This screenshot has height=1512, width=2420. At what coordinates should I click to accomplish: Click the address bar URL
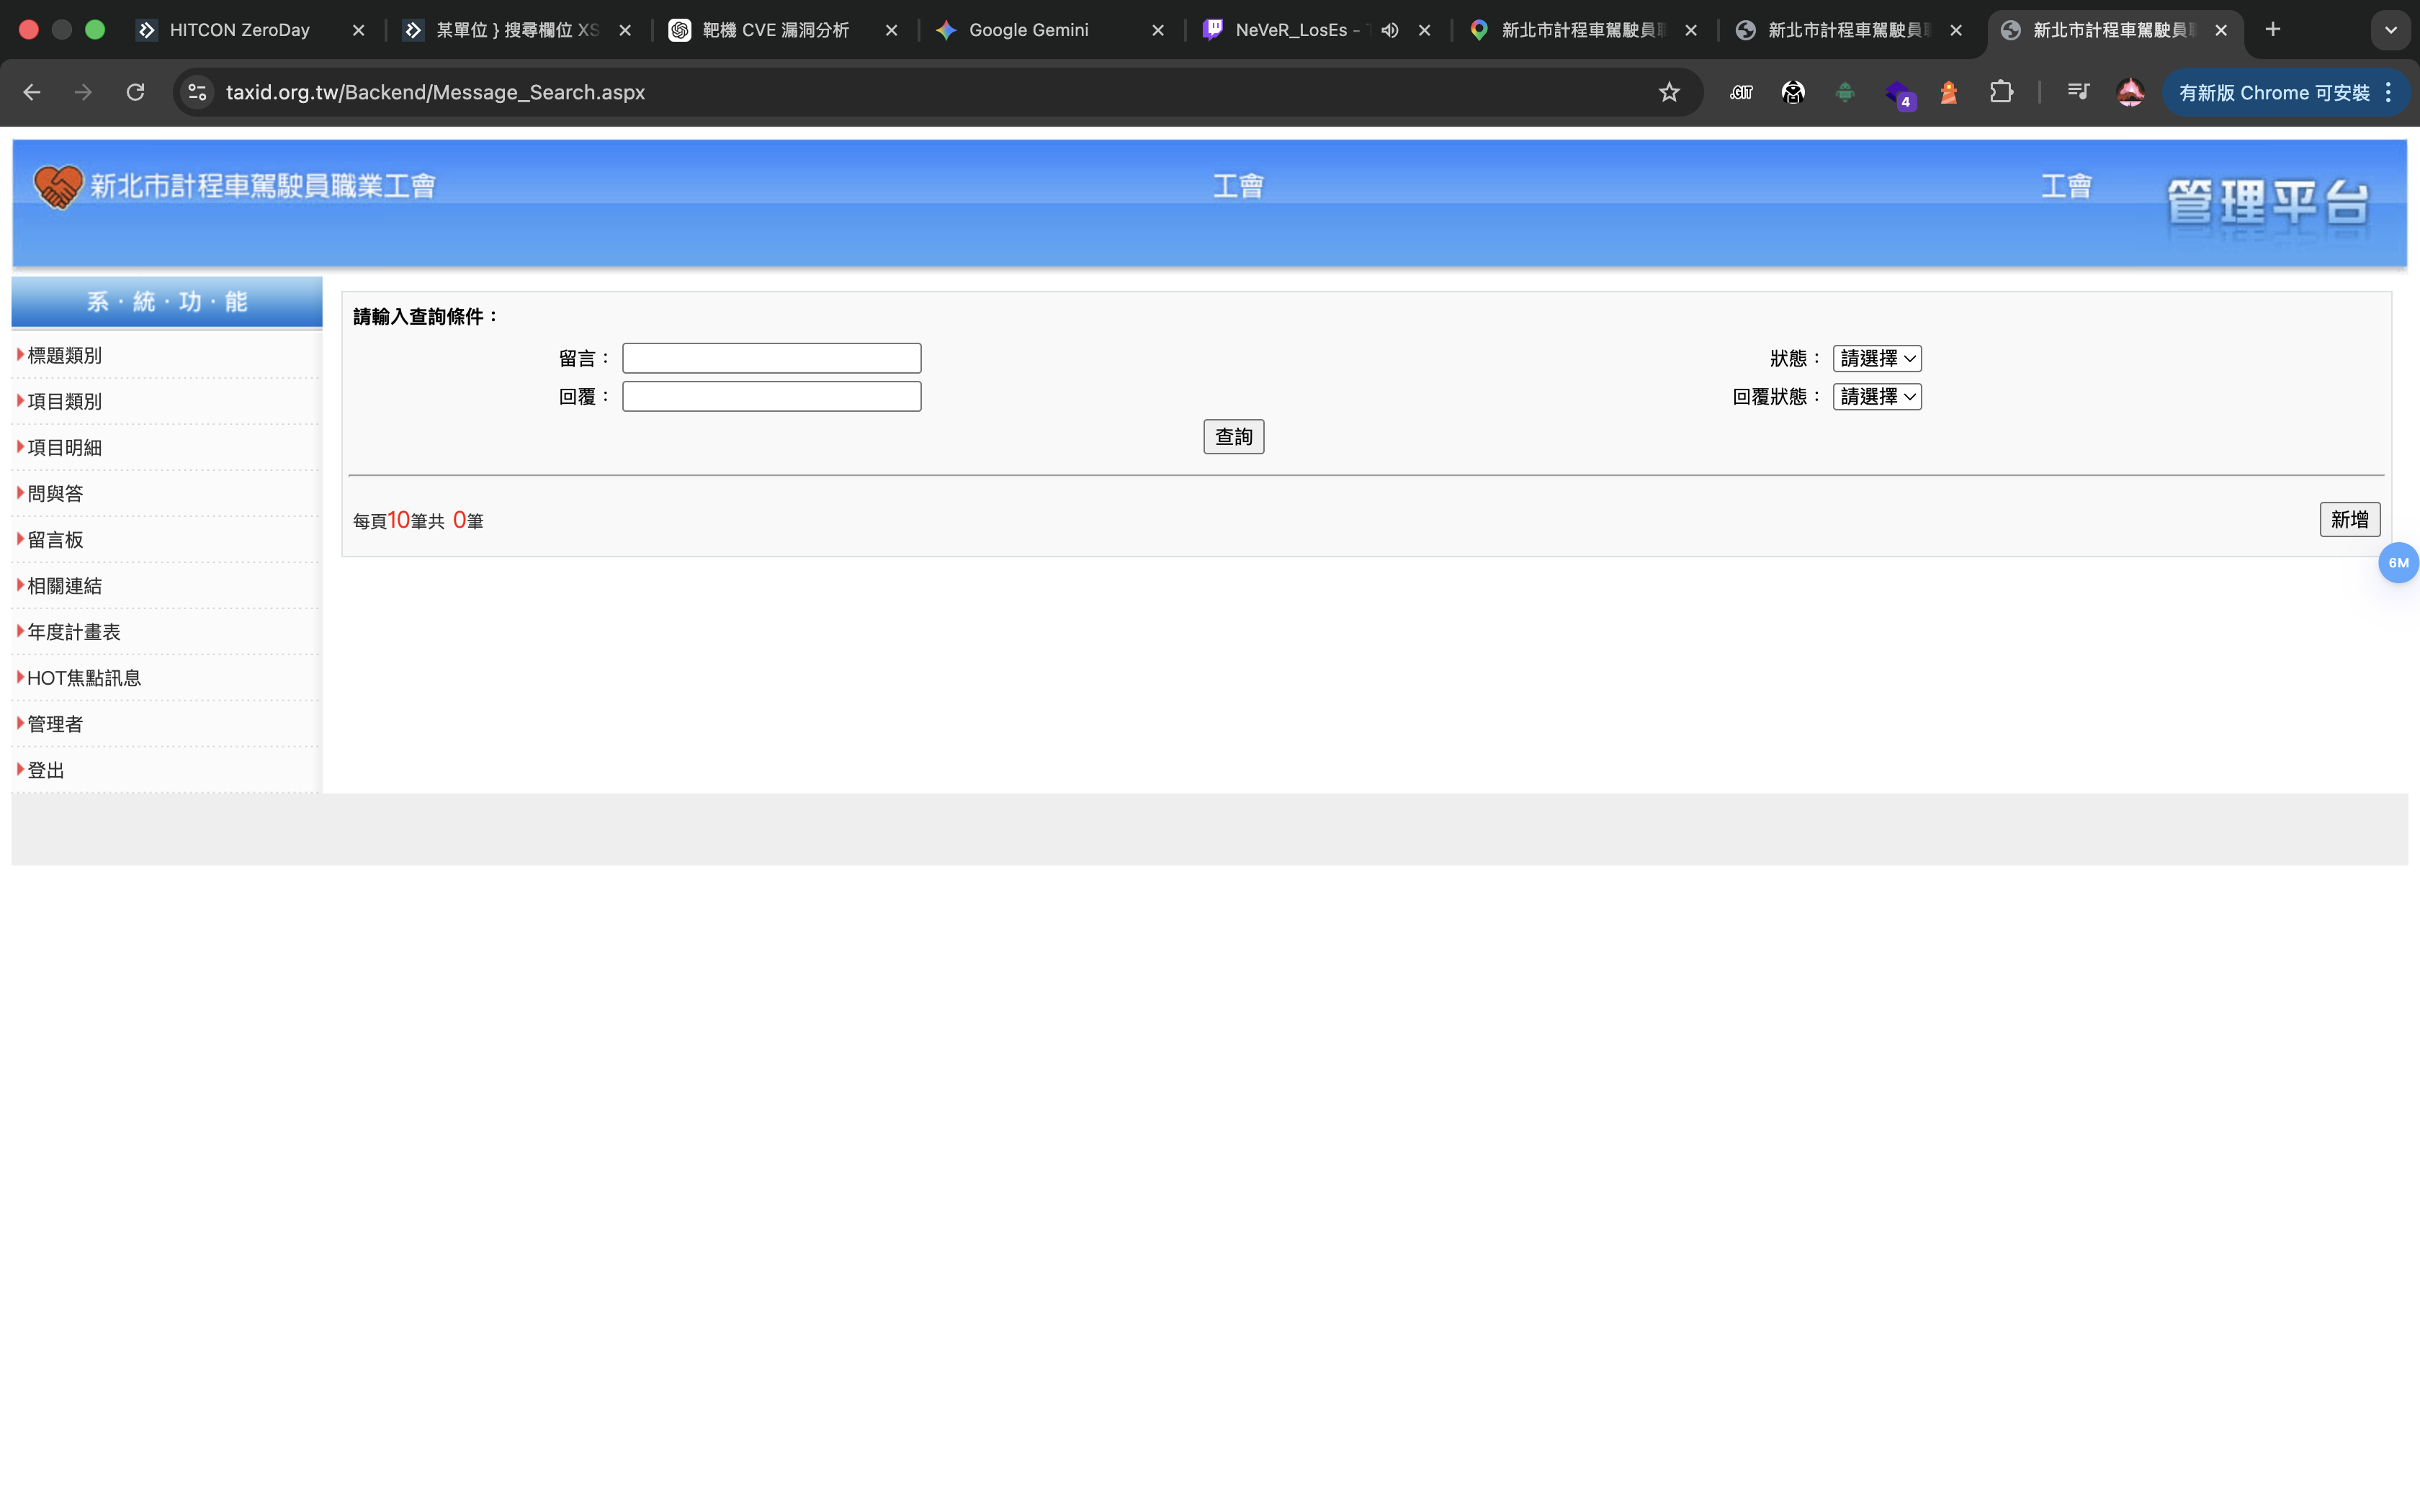tap(435, 92)
